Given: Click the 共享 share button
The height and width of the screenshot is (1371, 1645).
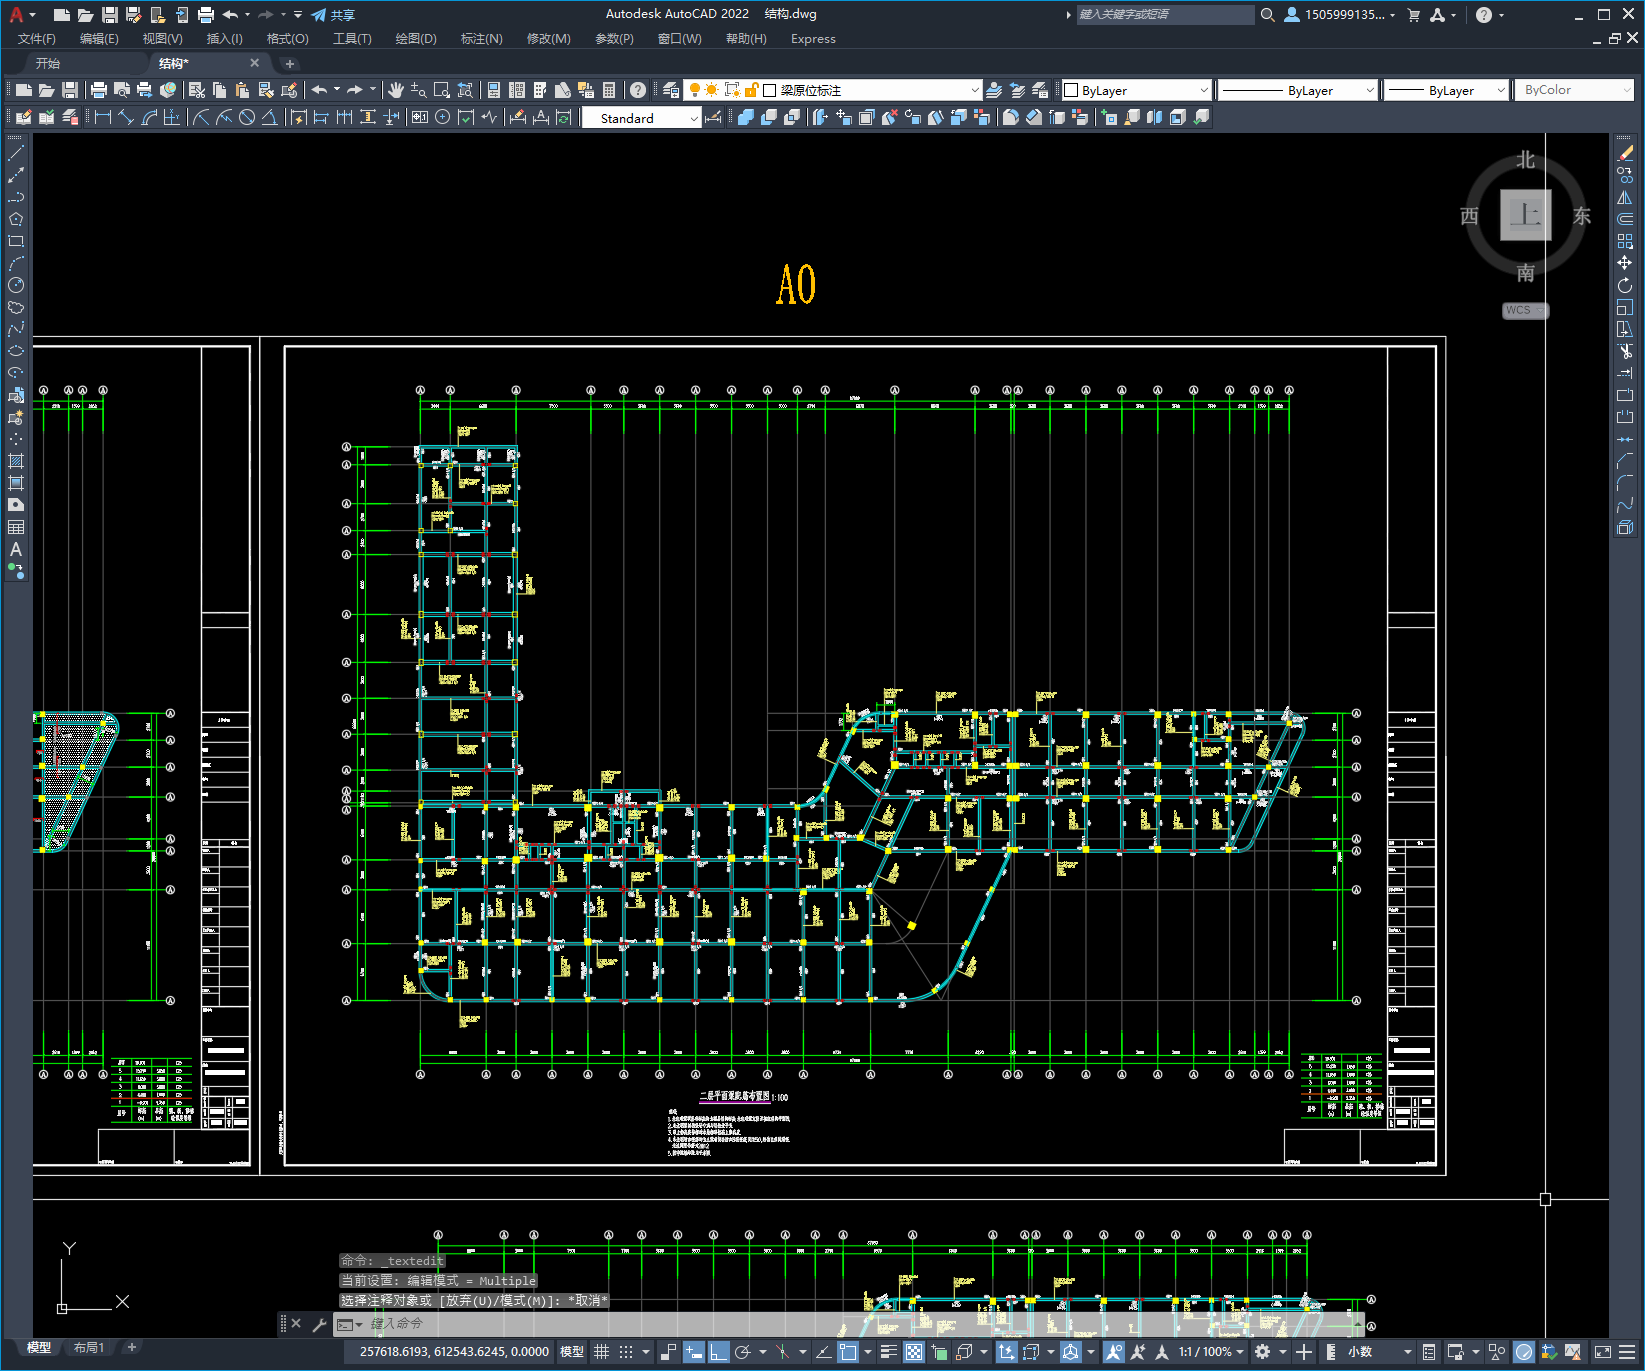Looking at the screenshot, I should tap(333, 15).
